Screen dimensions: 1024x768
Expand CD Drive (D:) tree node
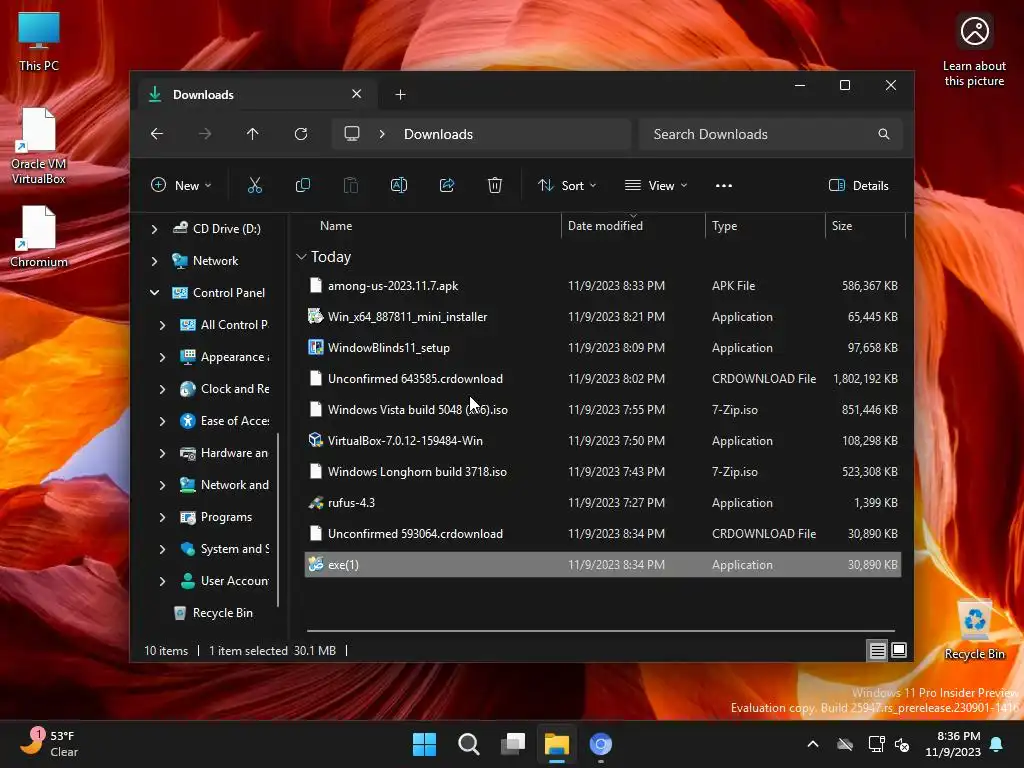coord(154,229)
